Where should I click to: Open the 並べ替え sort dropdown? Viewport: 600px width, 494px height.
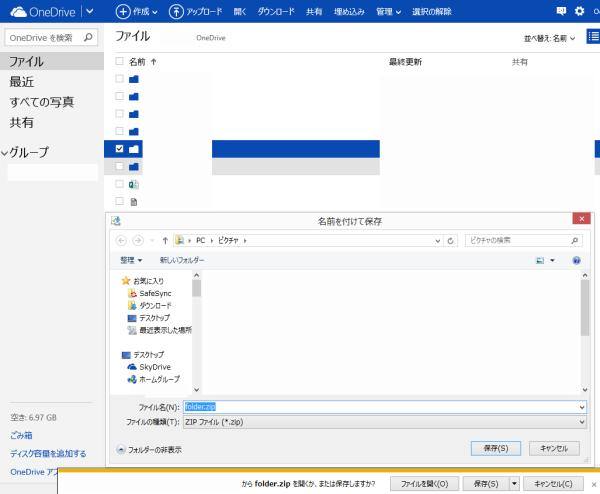(x=549, y=38)
